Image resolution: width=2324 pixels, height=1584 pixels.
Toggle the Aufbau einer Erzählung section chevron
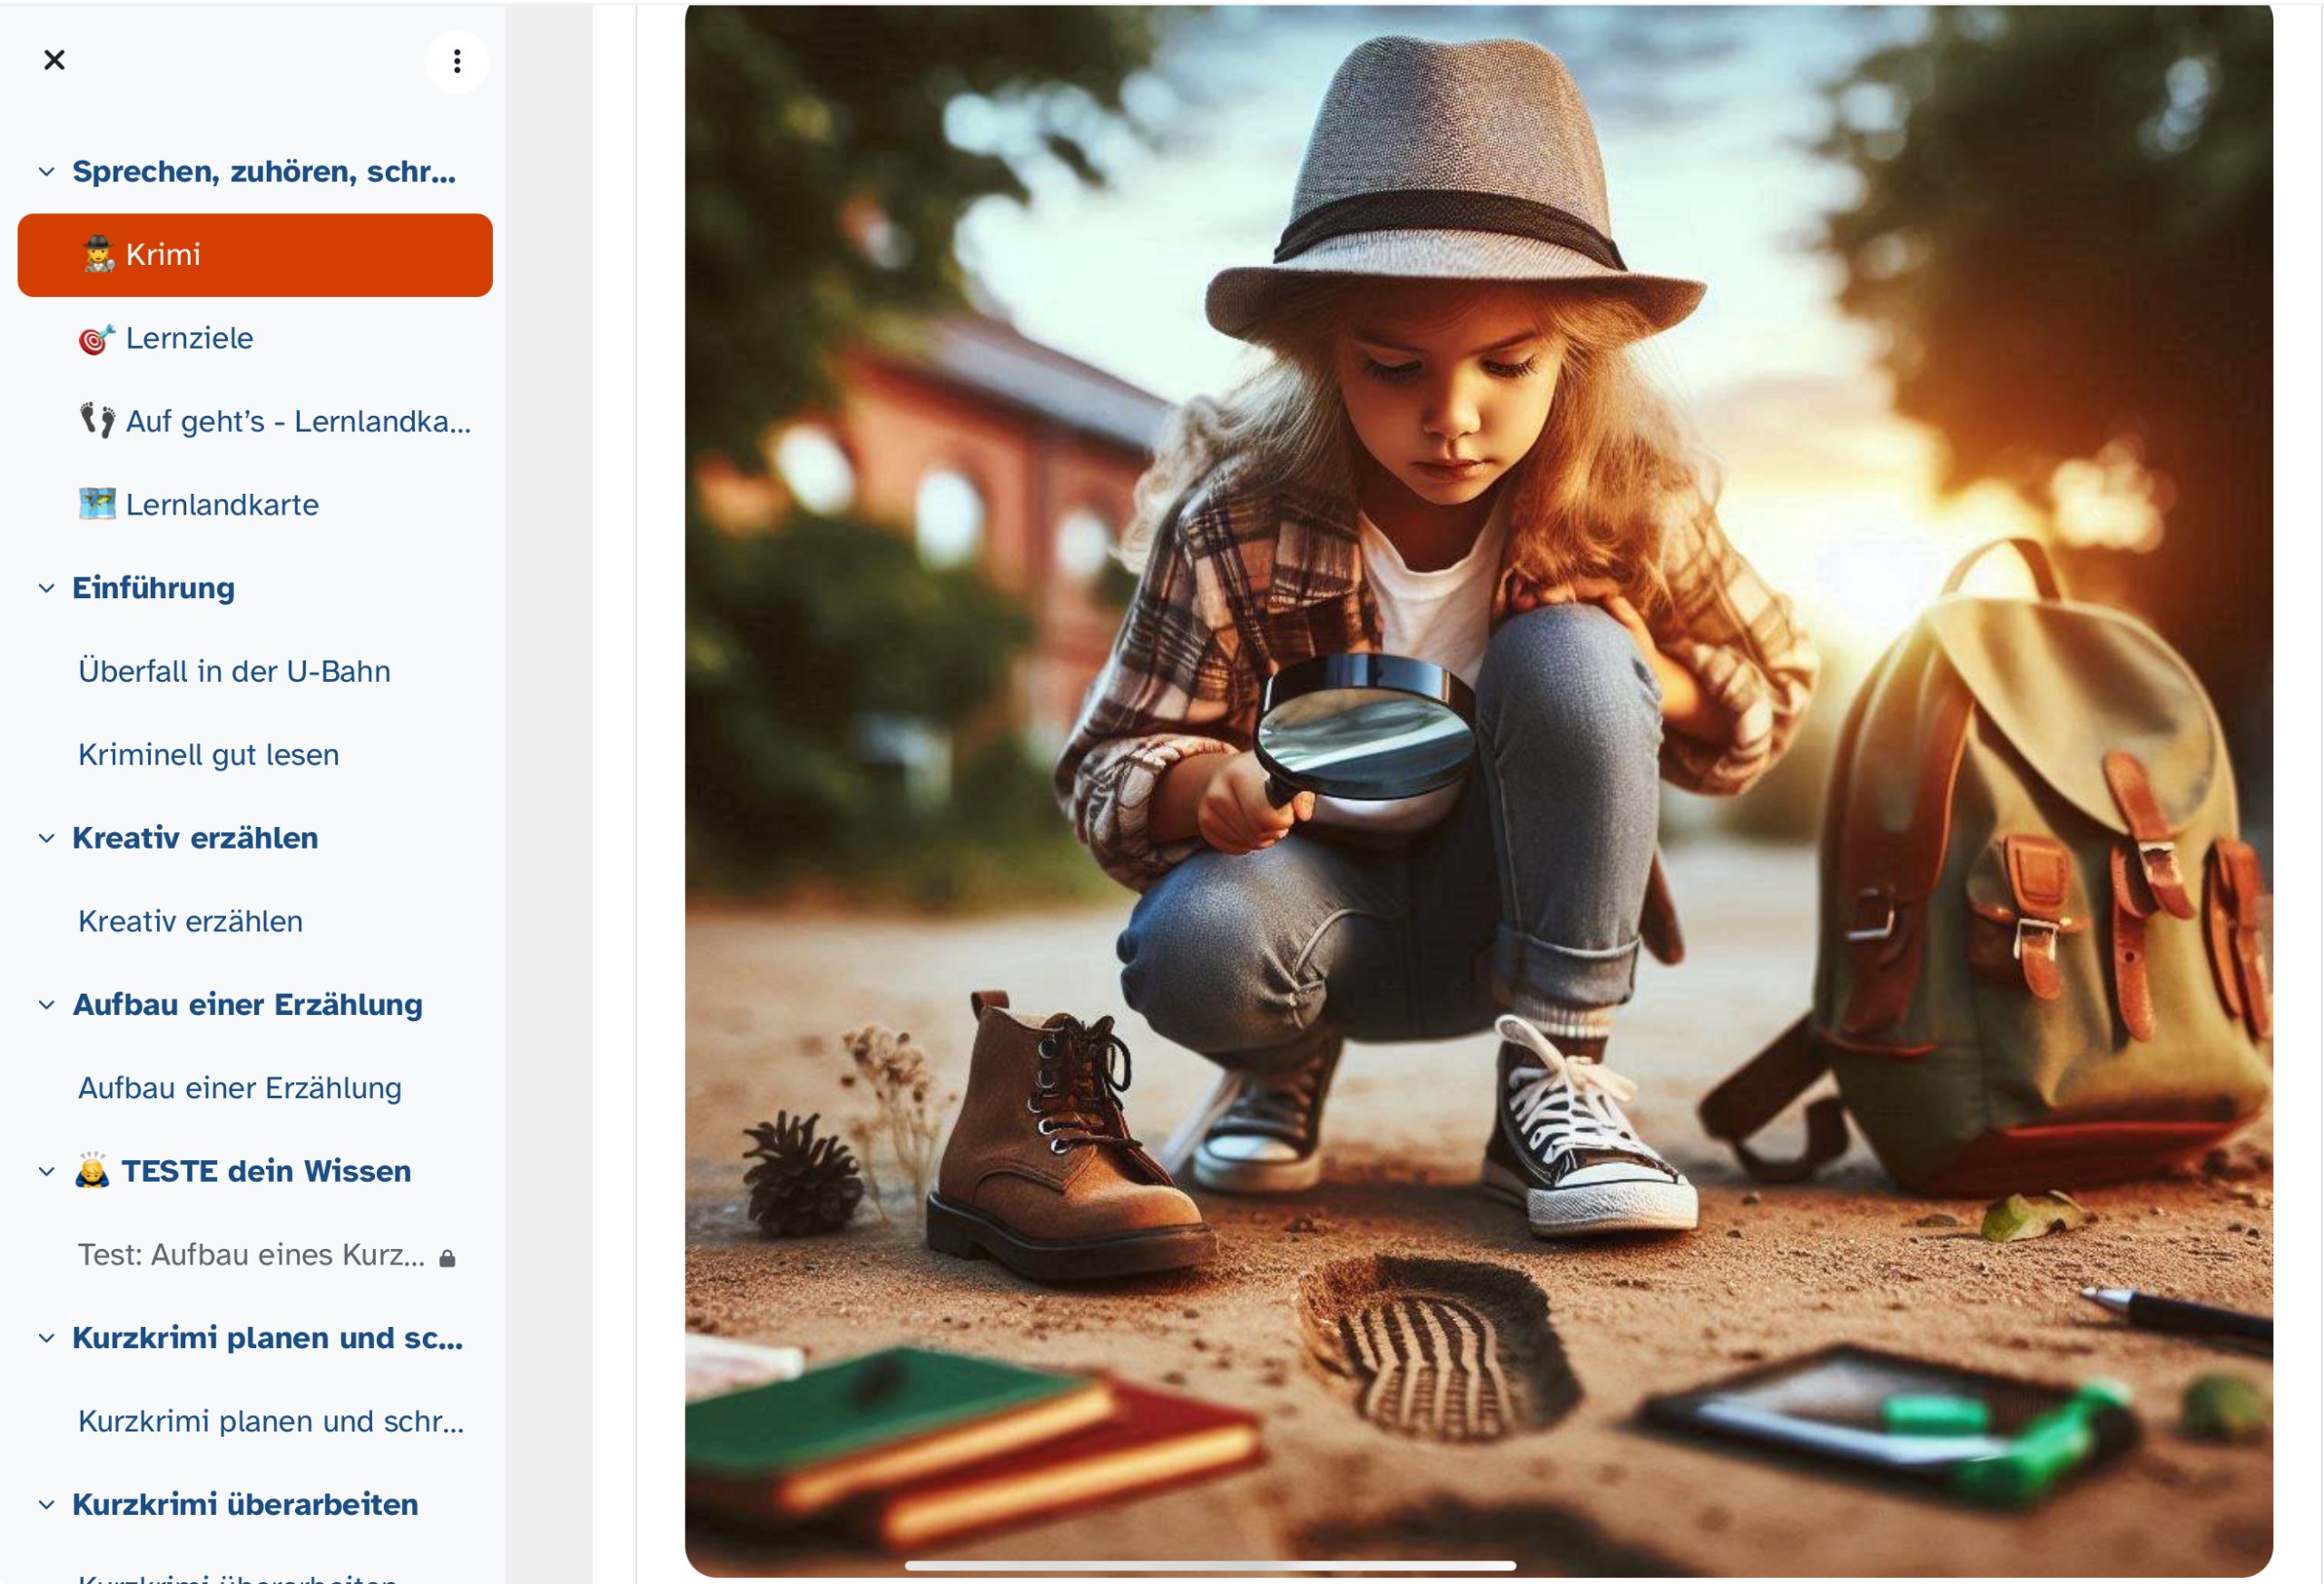(x=46, y=1005)
